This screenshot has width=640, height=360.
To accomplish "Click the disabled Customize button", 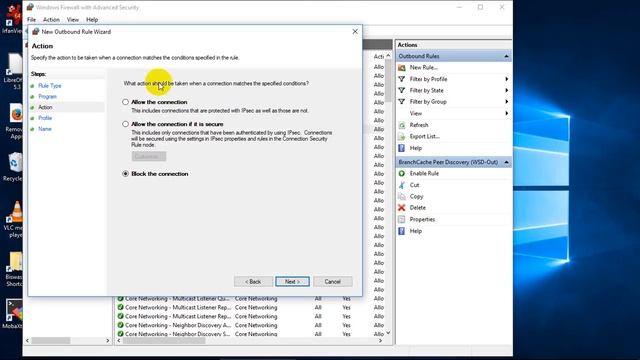I will (x=149, y=156).
